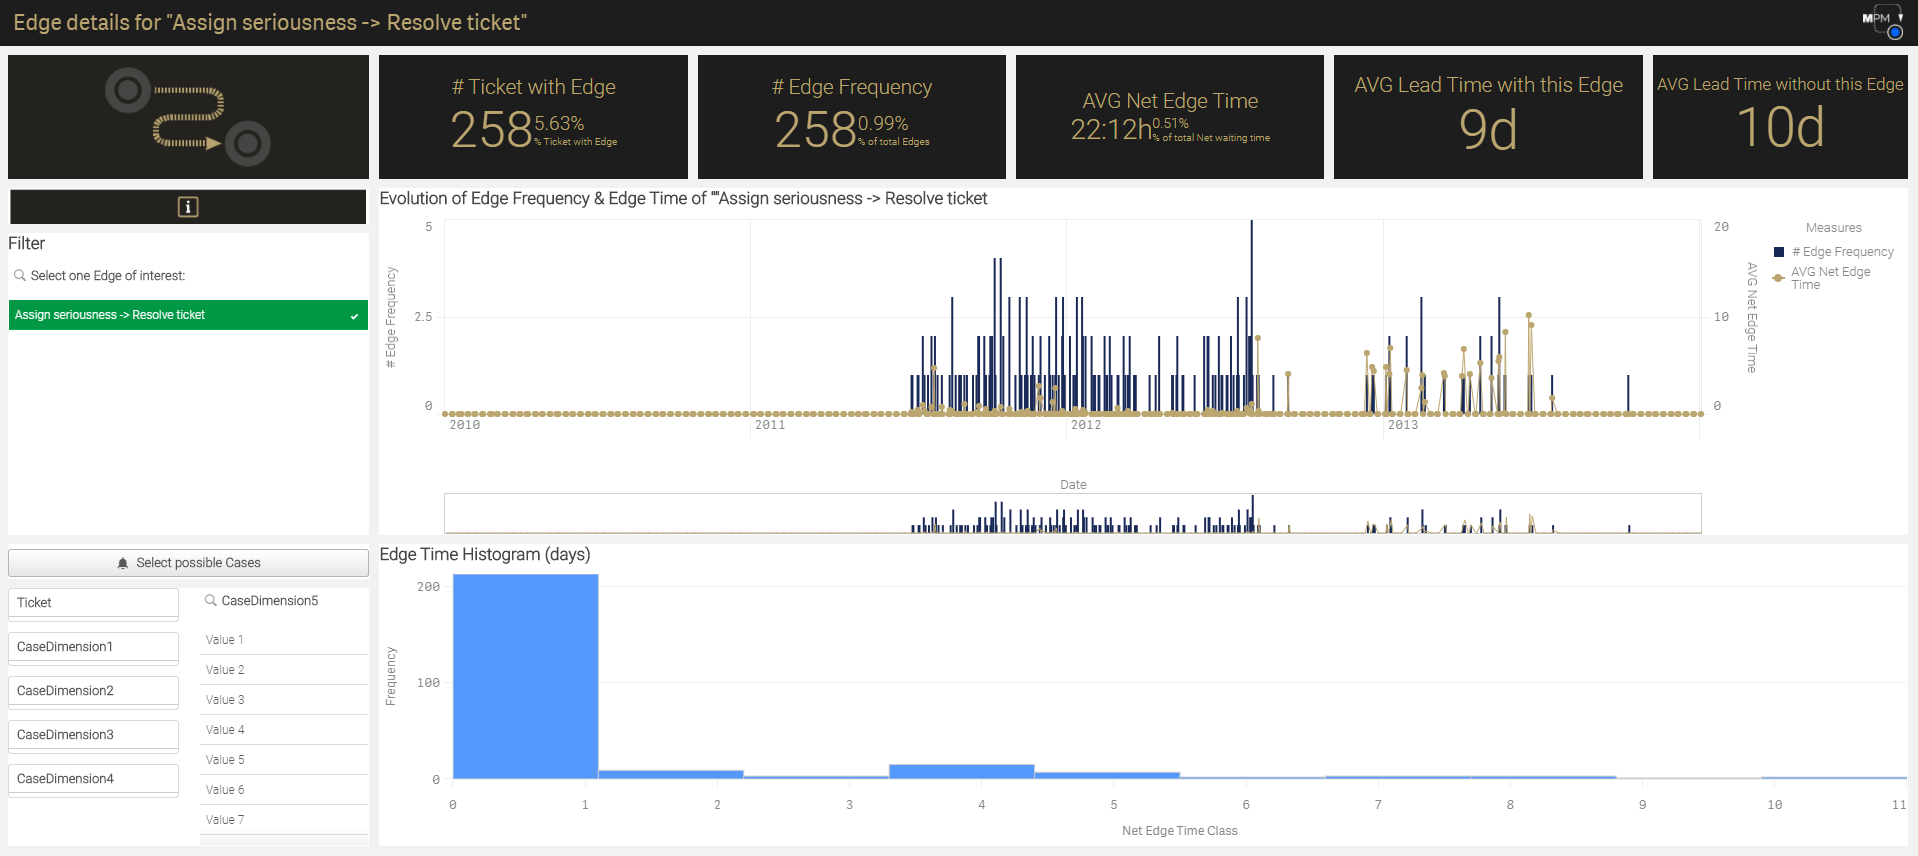
Task: Select 'Value 3' in CaseDimension5 list
Action: pos(284,700)
